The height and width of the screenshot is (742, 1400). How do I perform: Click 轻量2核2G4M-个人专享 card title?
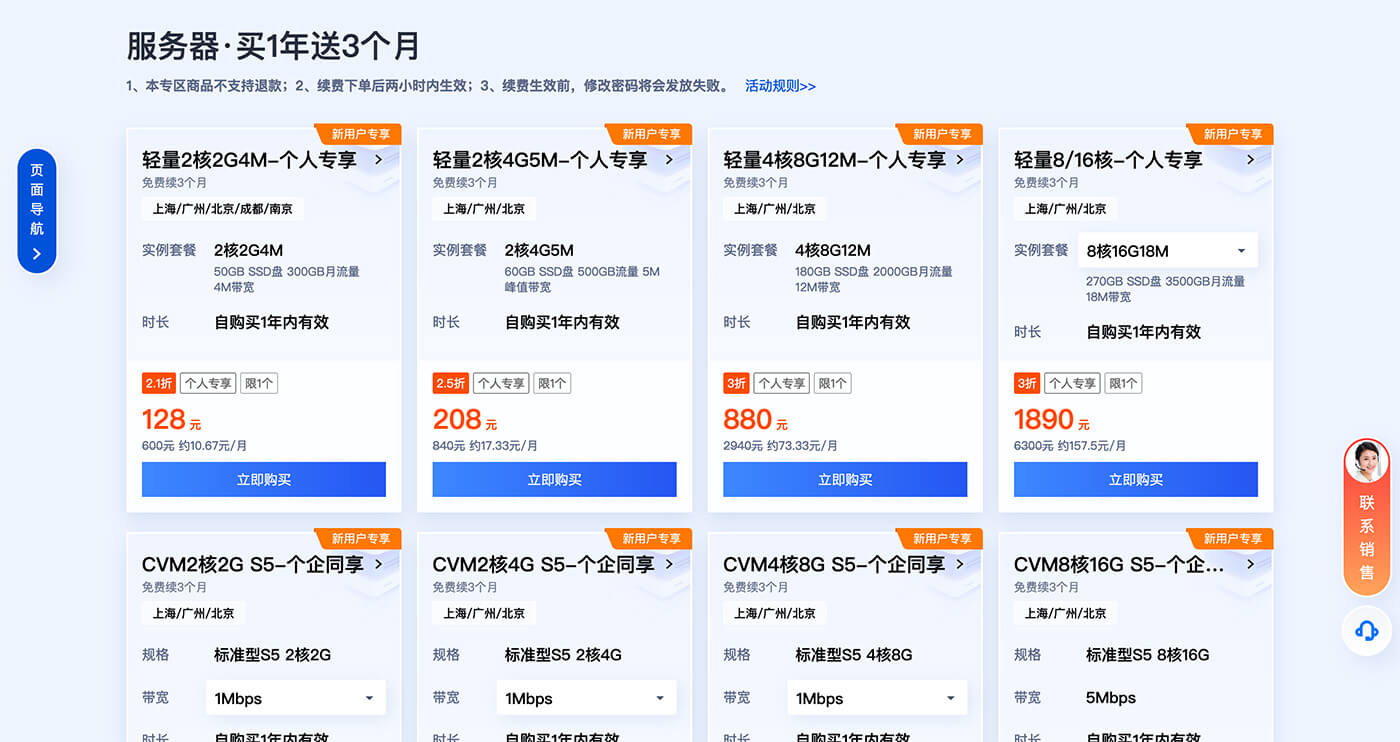(249, 159)
